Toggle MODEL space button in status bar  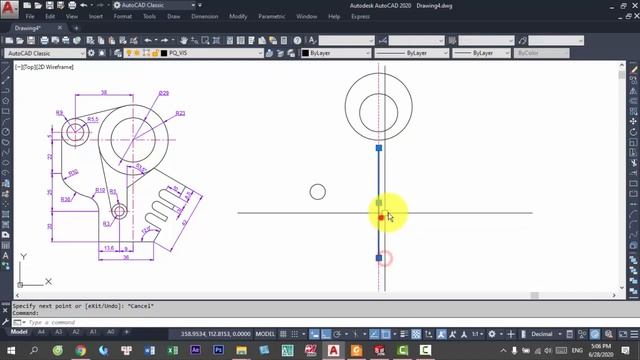265,334
